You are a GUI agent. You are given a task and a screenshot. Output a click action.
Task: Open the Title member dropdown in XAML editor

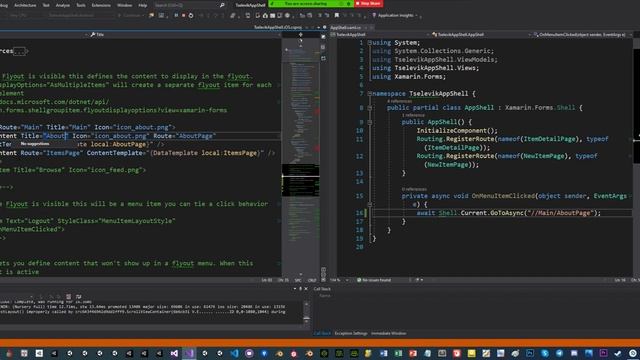coord(184,35)
